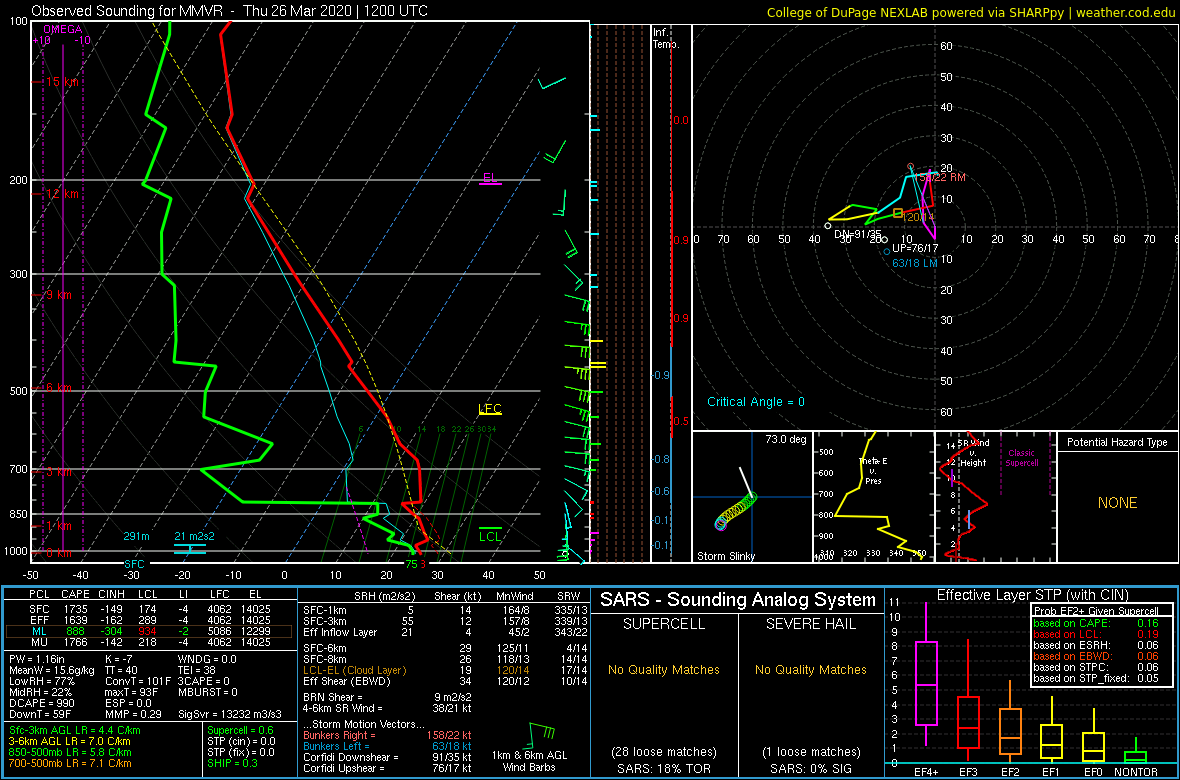Click the '(28 loose matches)' text

pos(663,751)
